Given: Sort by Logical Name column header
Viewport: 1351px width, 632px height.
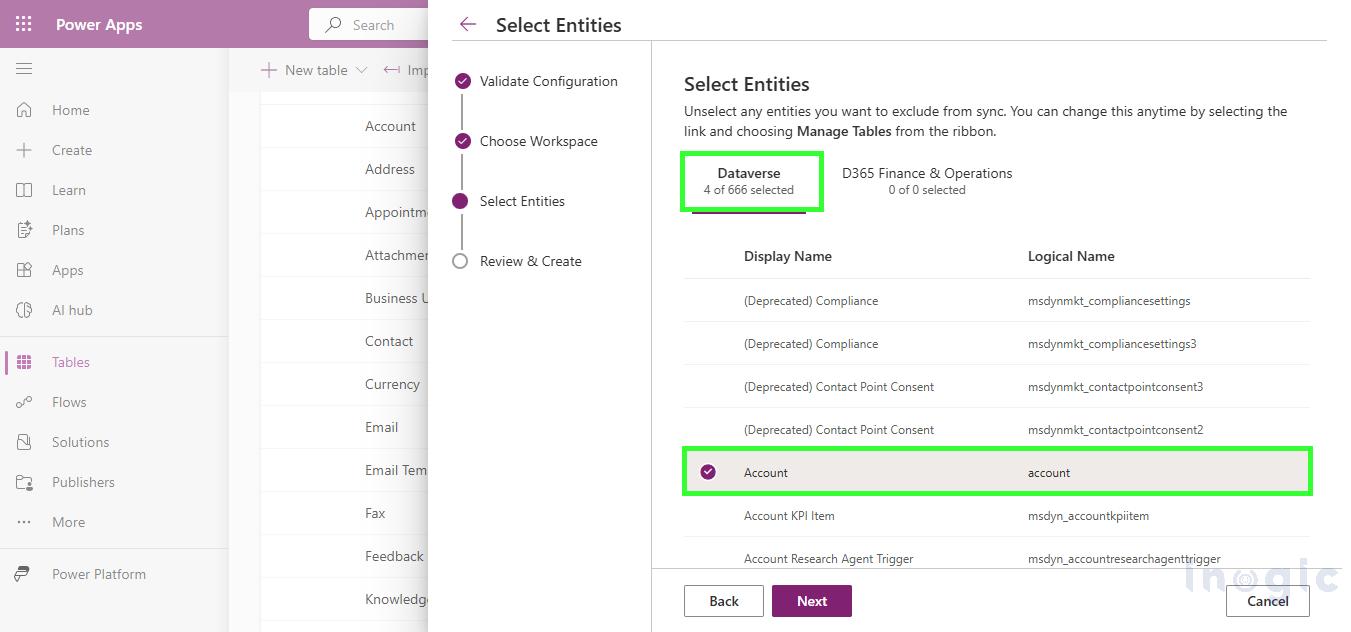Looking at the screenshot, I should tap(1071, 256).
